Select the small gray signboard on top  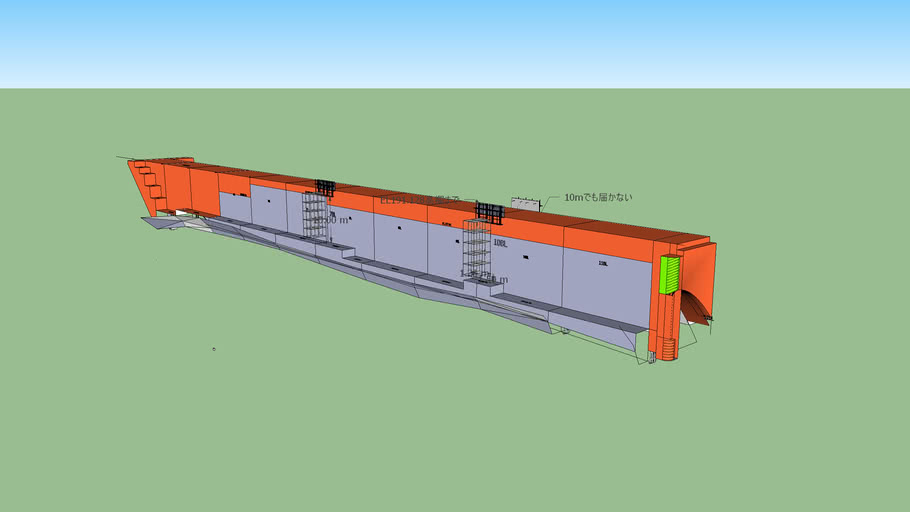526,204
